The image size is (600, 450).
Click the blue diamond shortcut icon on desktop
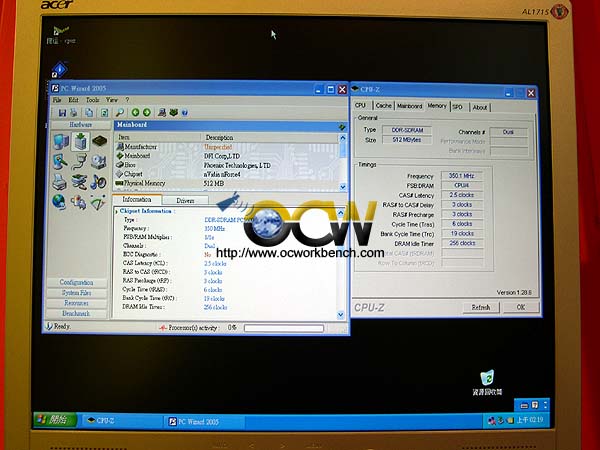click(x=59, y=70)
